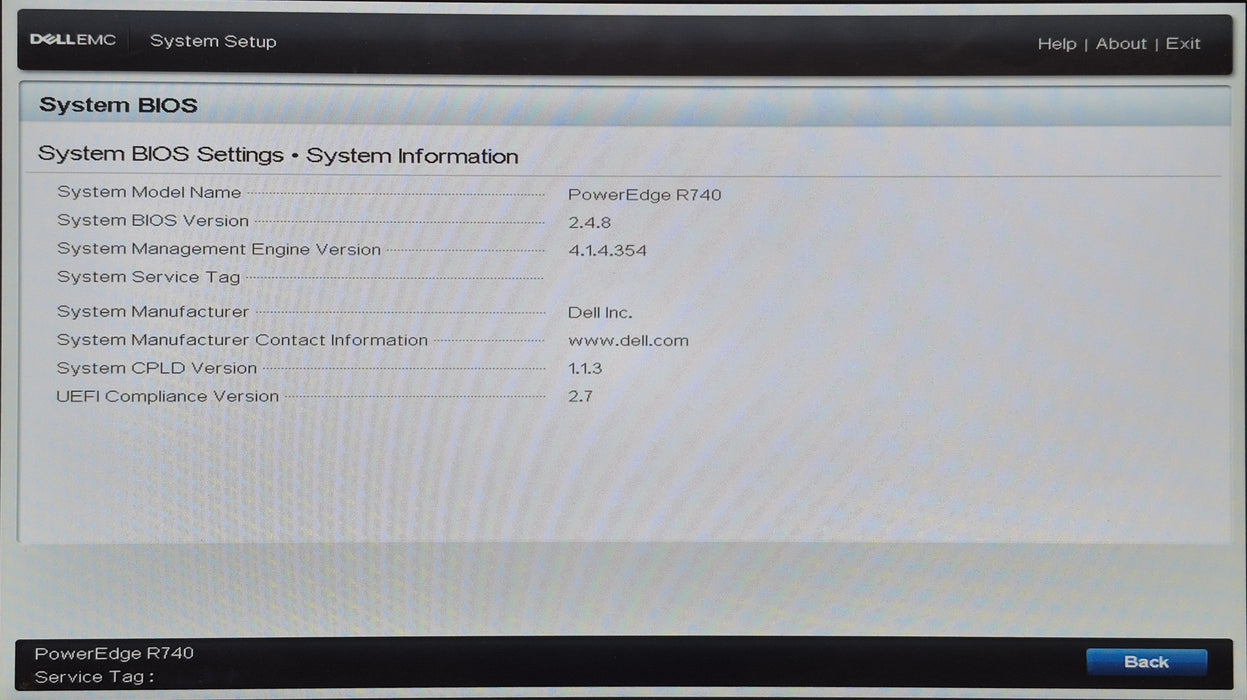Select the System Service Tag entry
This screenshot has height=700, width=1247.
click(x=148, y=277)
